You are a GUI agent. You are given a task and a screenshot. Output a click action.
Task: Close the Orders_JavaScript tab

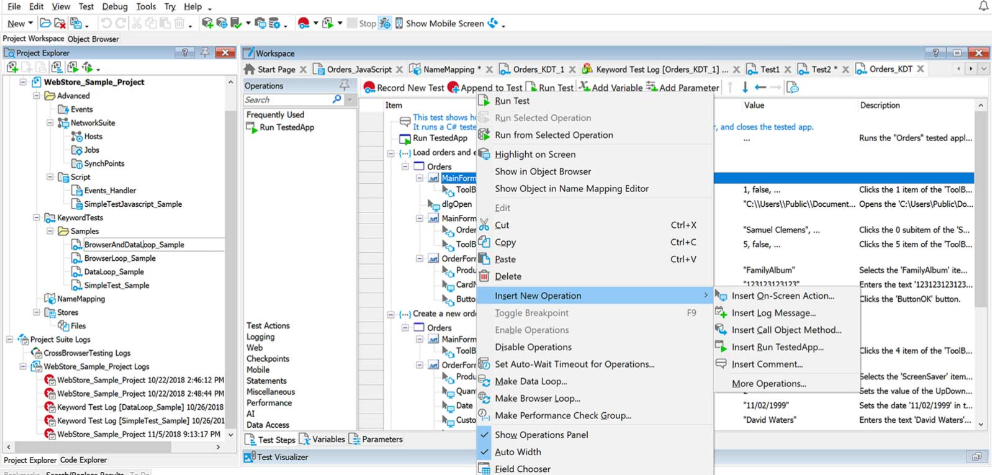pos(399,69)
